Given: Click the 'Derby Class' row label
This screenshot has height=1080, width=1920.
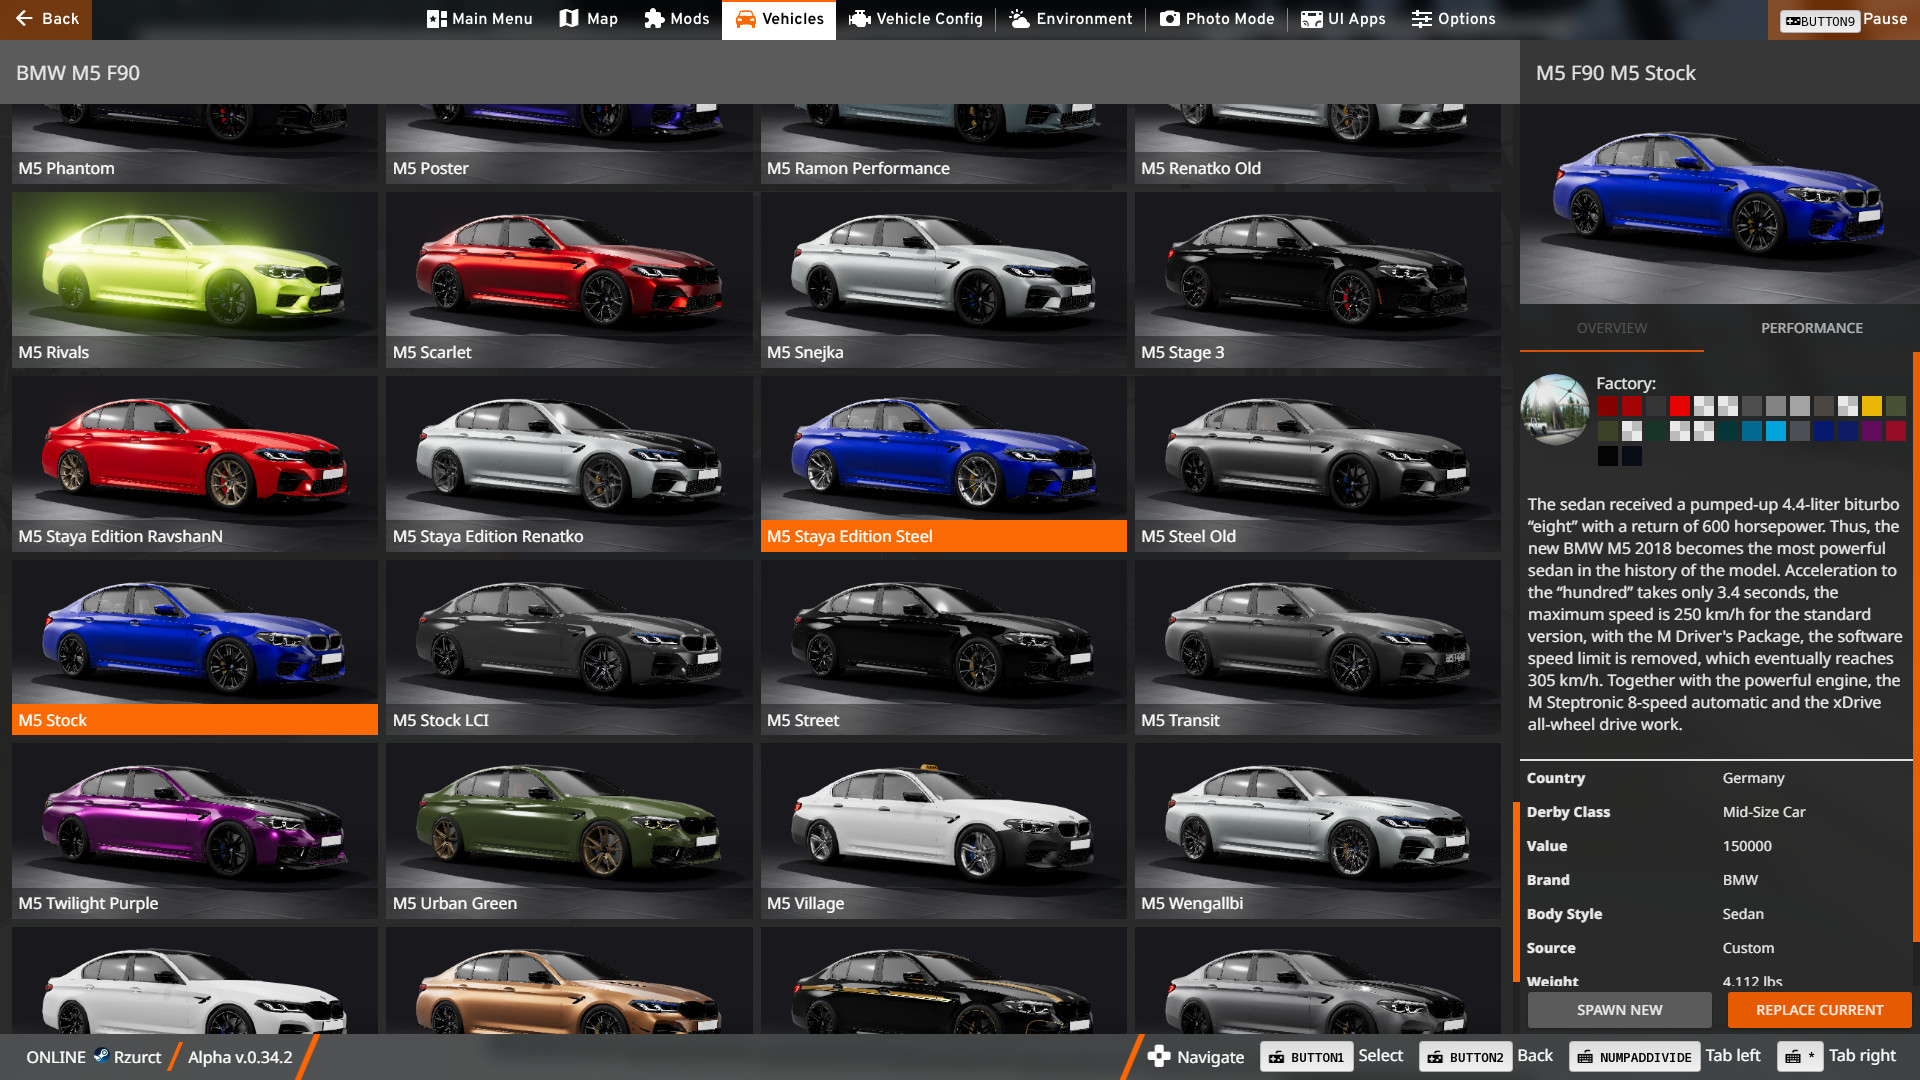Looking at the screenshot, I should point(1568,812).
